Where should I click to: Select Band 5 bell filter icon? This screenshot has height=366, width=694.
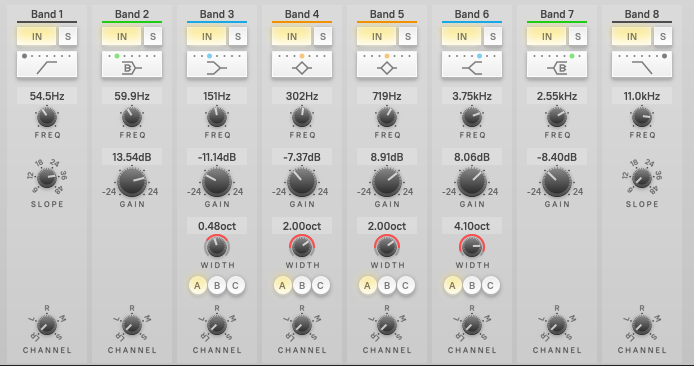coord(387,65)
